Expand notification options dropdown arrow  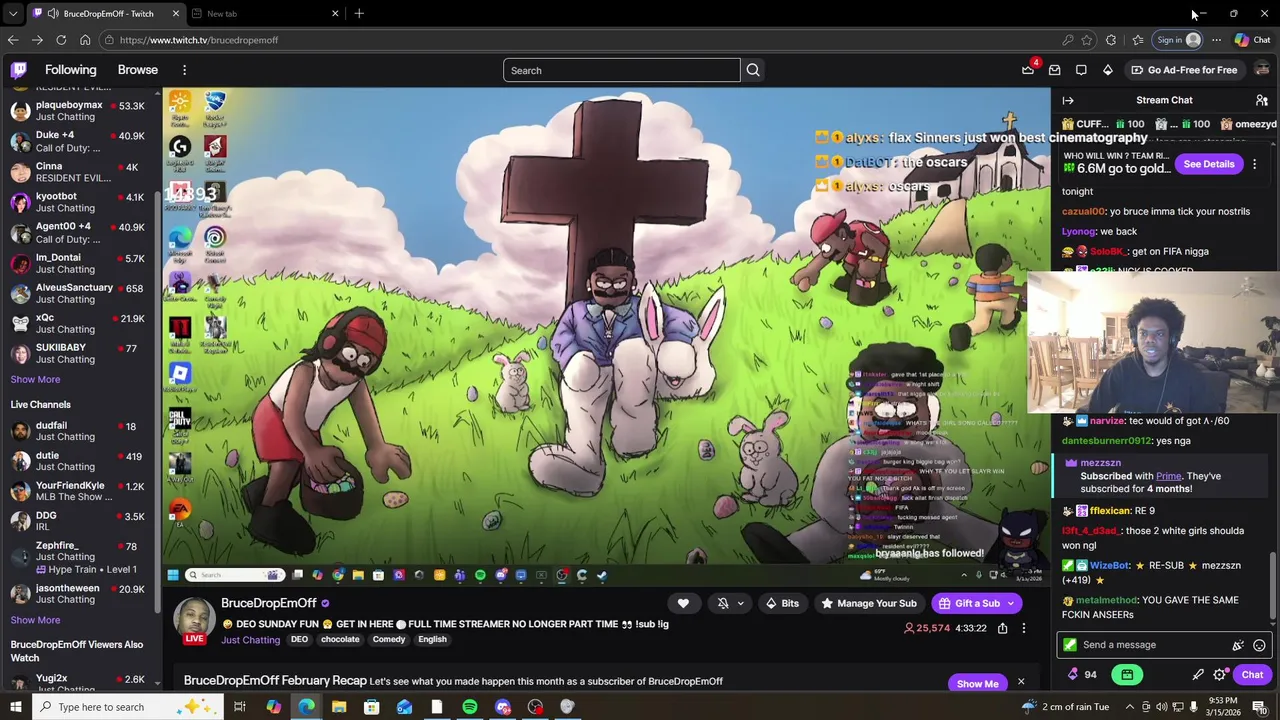click(740, 603)
